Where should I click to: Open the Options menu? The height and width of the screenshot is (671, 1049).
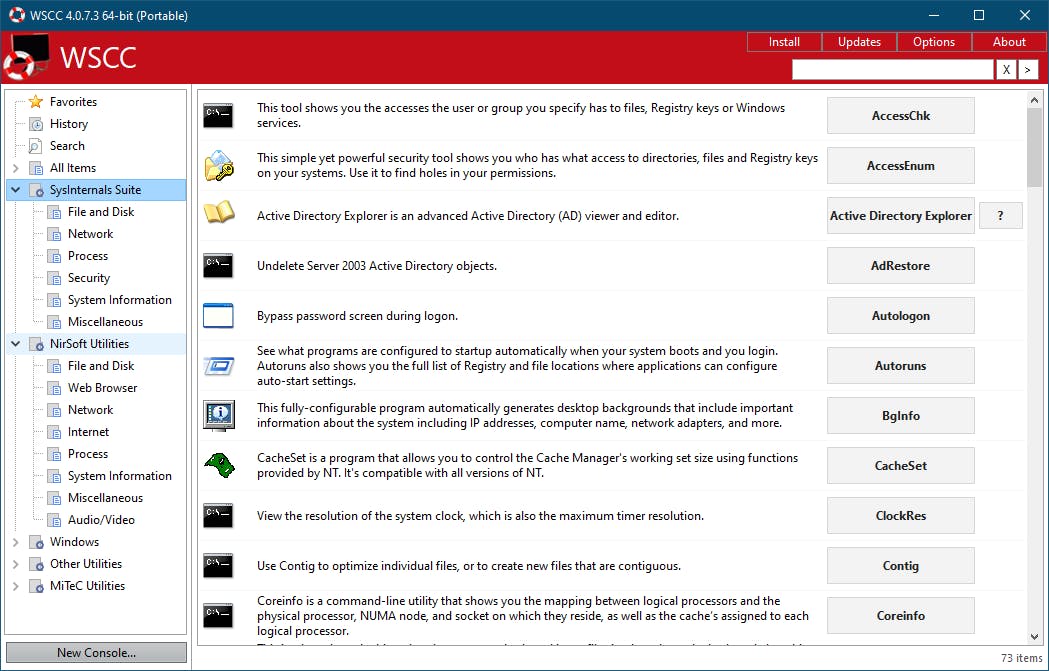(934, 41)
